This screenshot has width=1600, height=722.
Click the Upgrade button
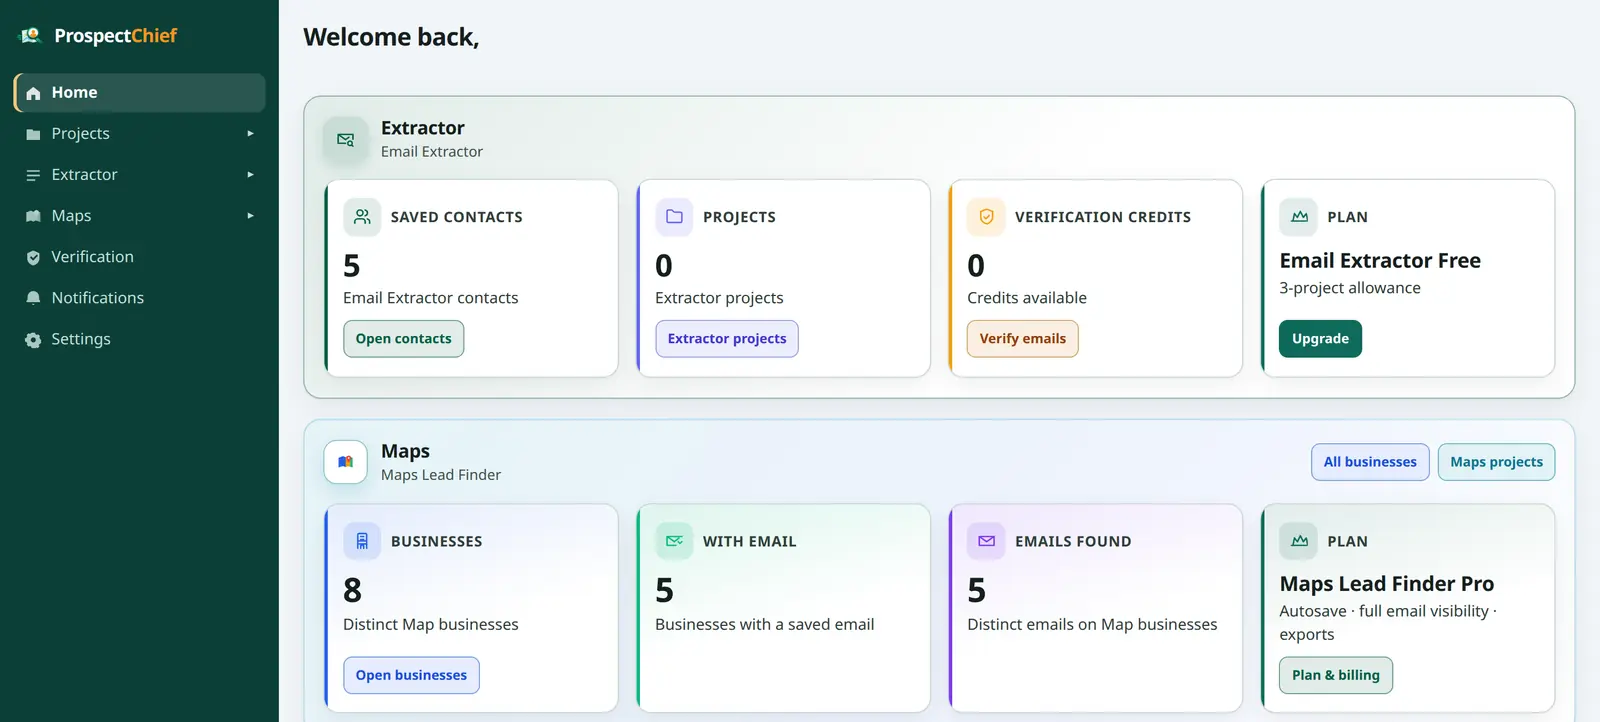pyautogui.click(x=1320, y=339)
